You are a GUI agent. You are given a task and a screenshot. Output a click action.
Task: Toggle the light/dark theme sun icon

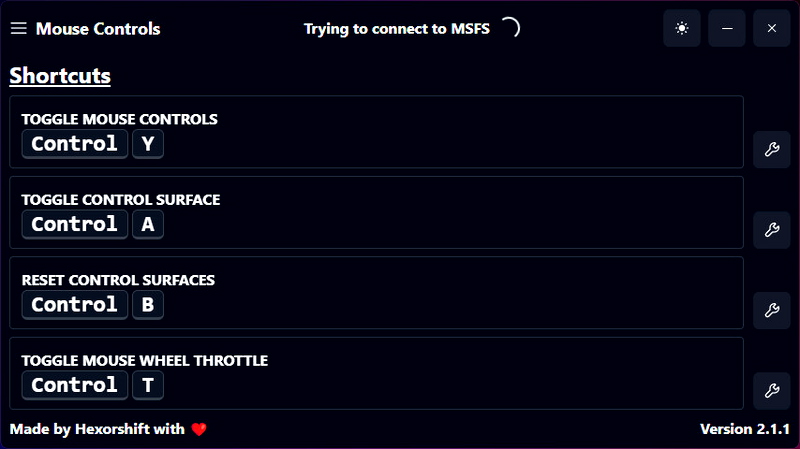682,29
